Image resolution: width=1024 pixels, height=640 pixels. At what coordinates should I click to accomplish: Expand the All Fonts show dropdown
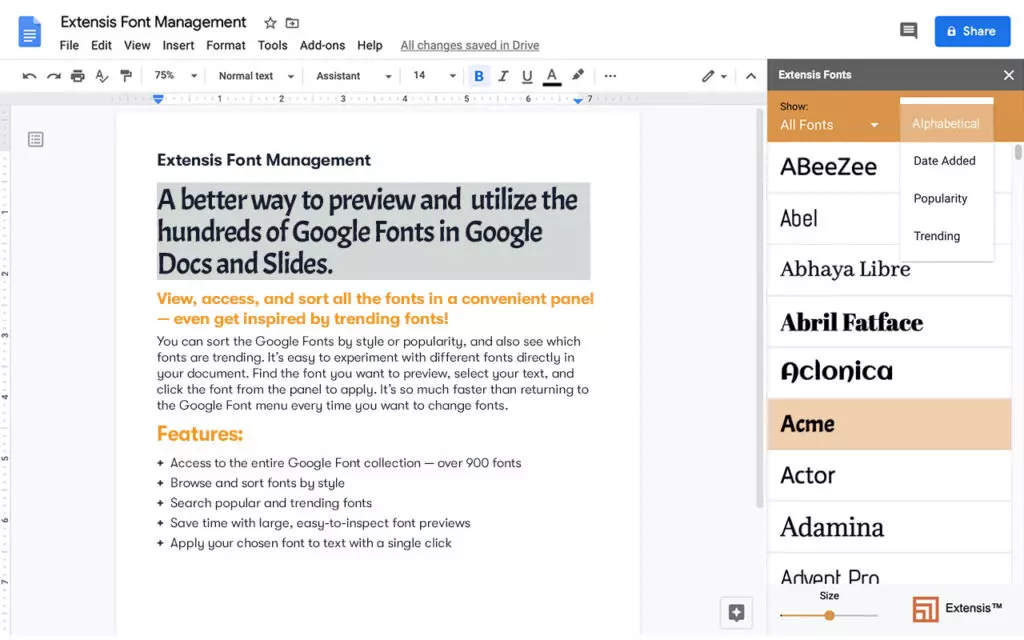coord(829,125)
